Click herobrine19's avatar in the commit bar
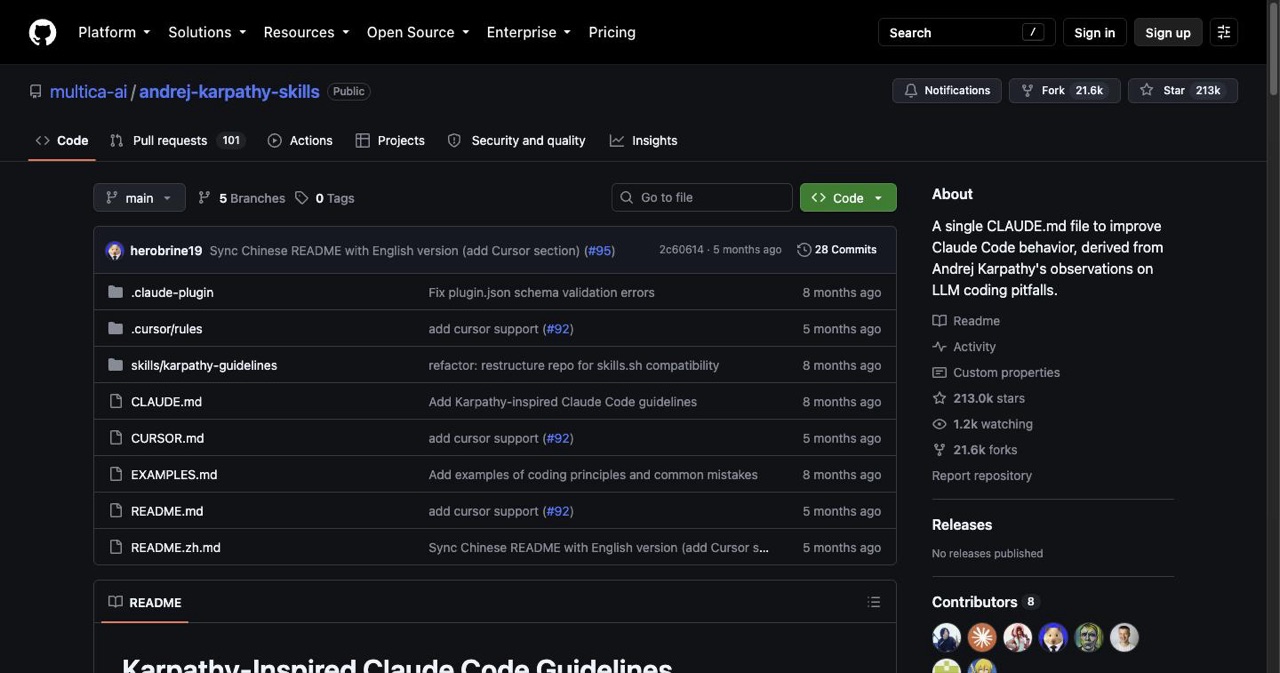The image size is (1280, 673). pos(115,250)
